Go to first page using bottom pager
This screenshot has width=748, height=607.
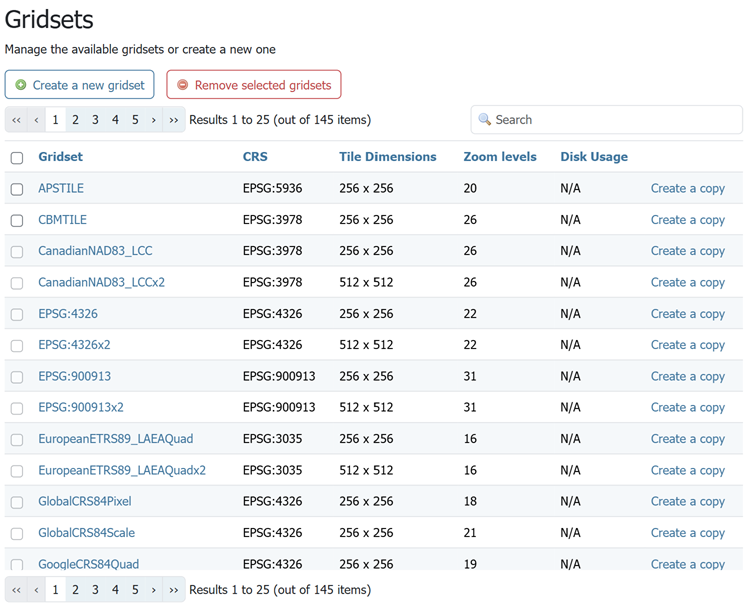point(16,590)
